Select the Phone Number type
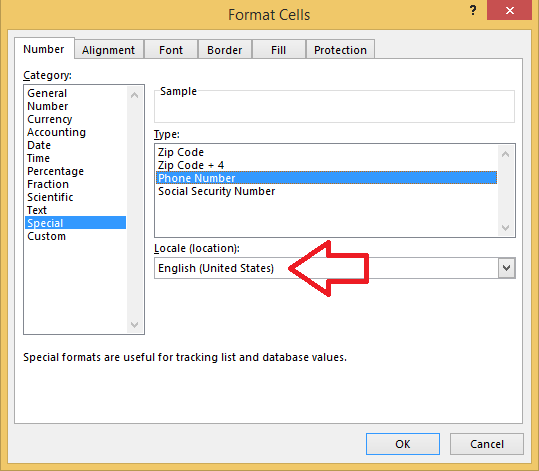 point(327,178)
